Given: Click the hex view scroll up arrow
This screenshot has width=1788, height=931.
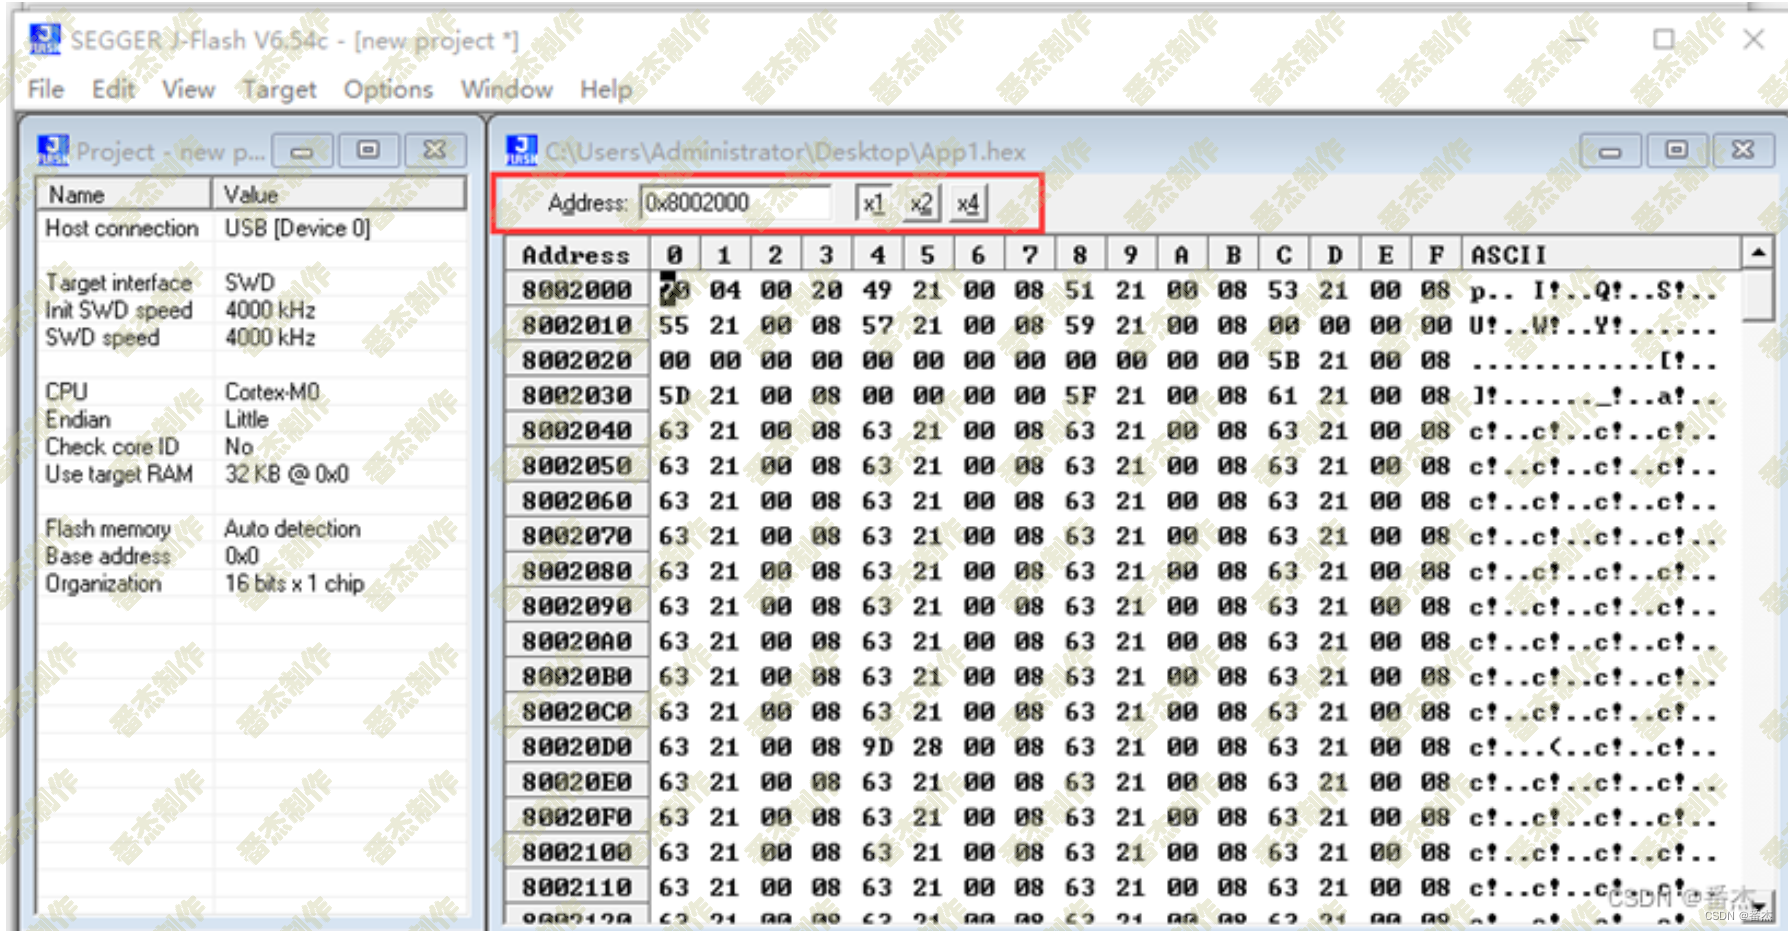Looking at the screenshot, I should [1758, 253].
